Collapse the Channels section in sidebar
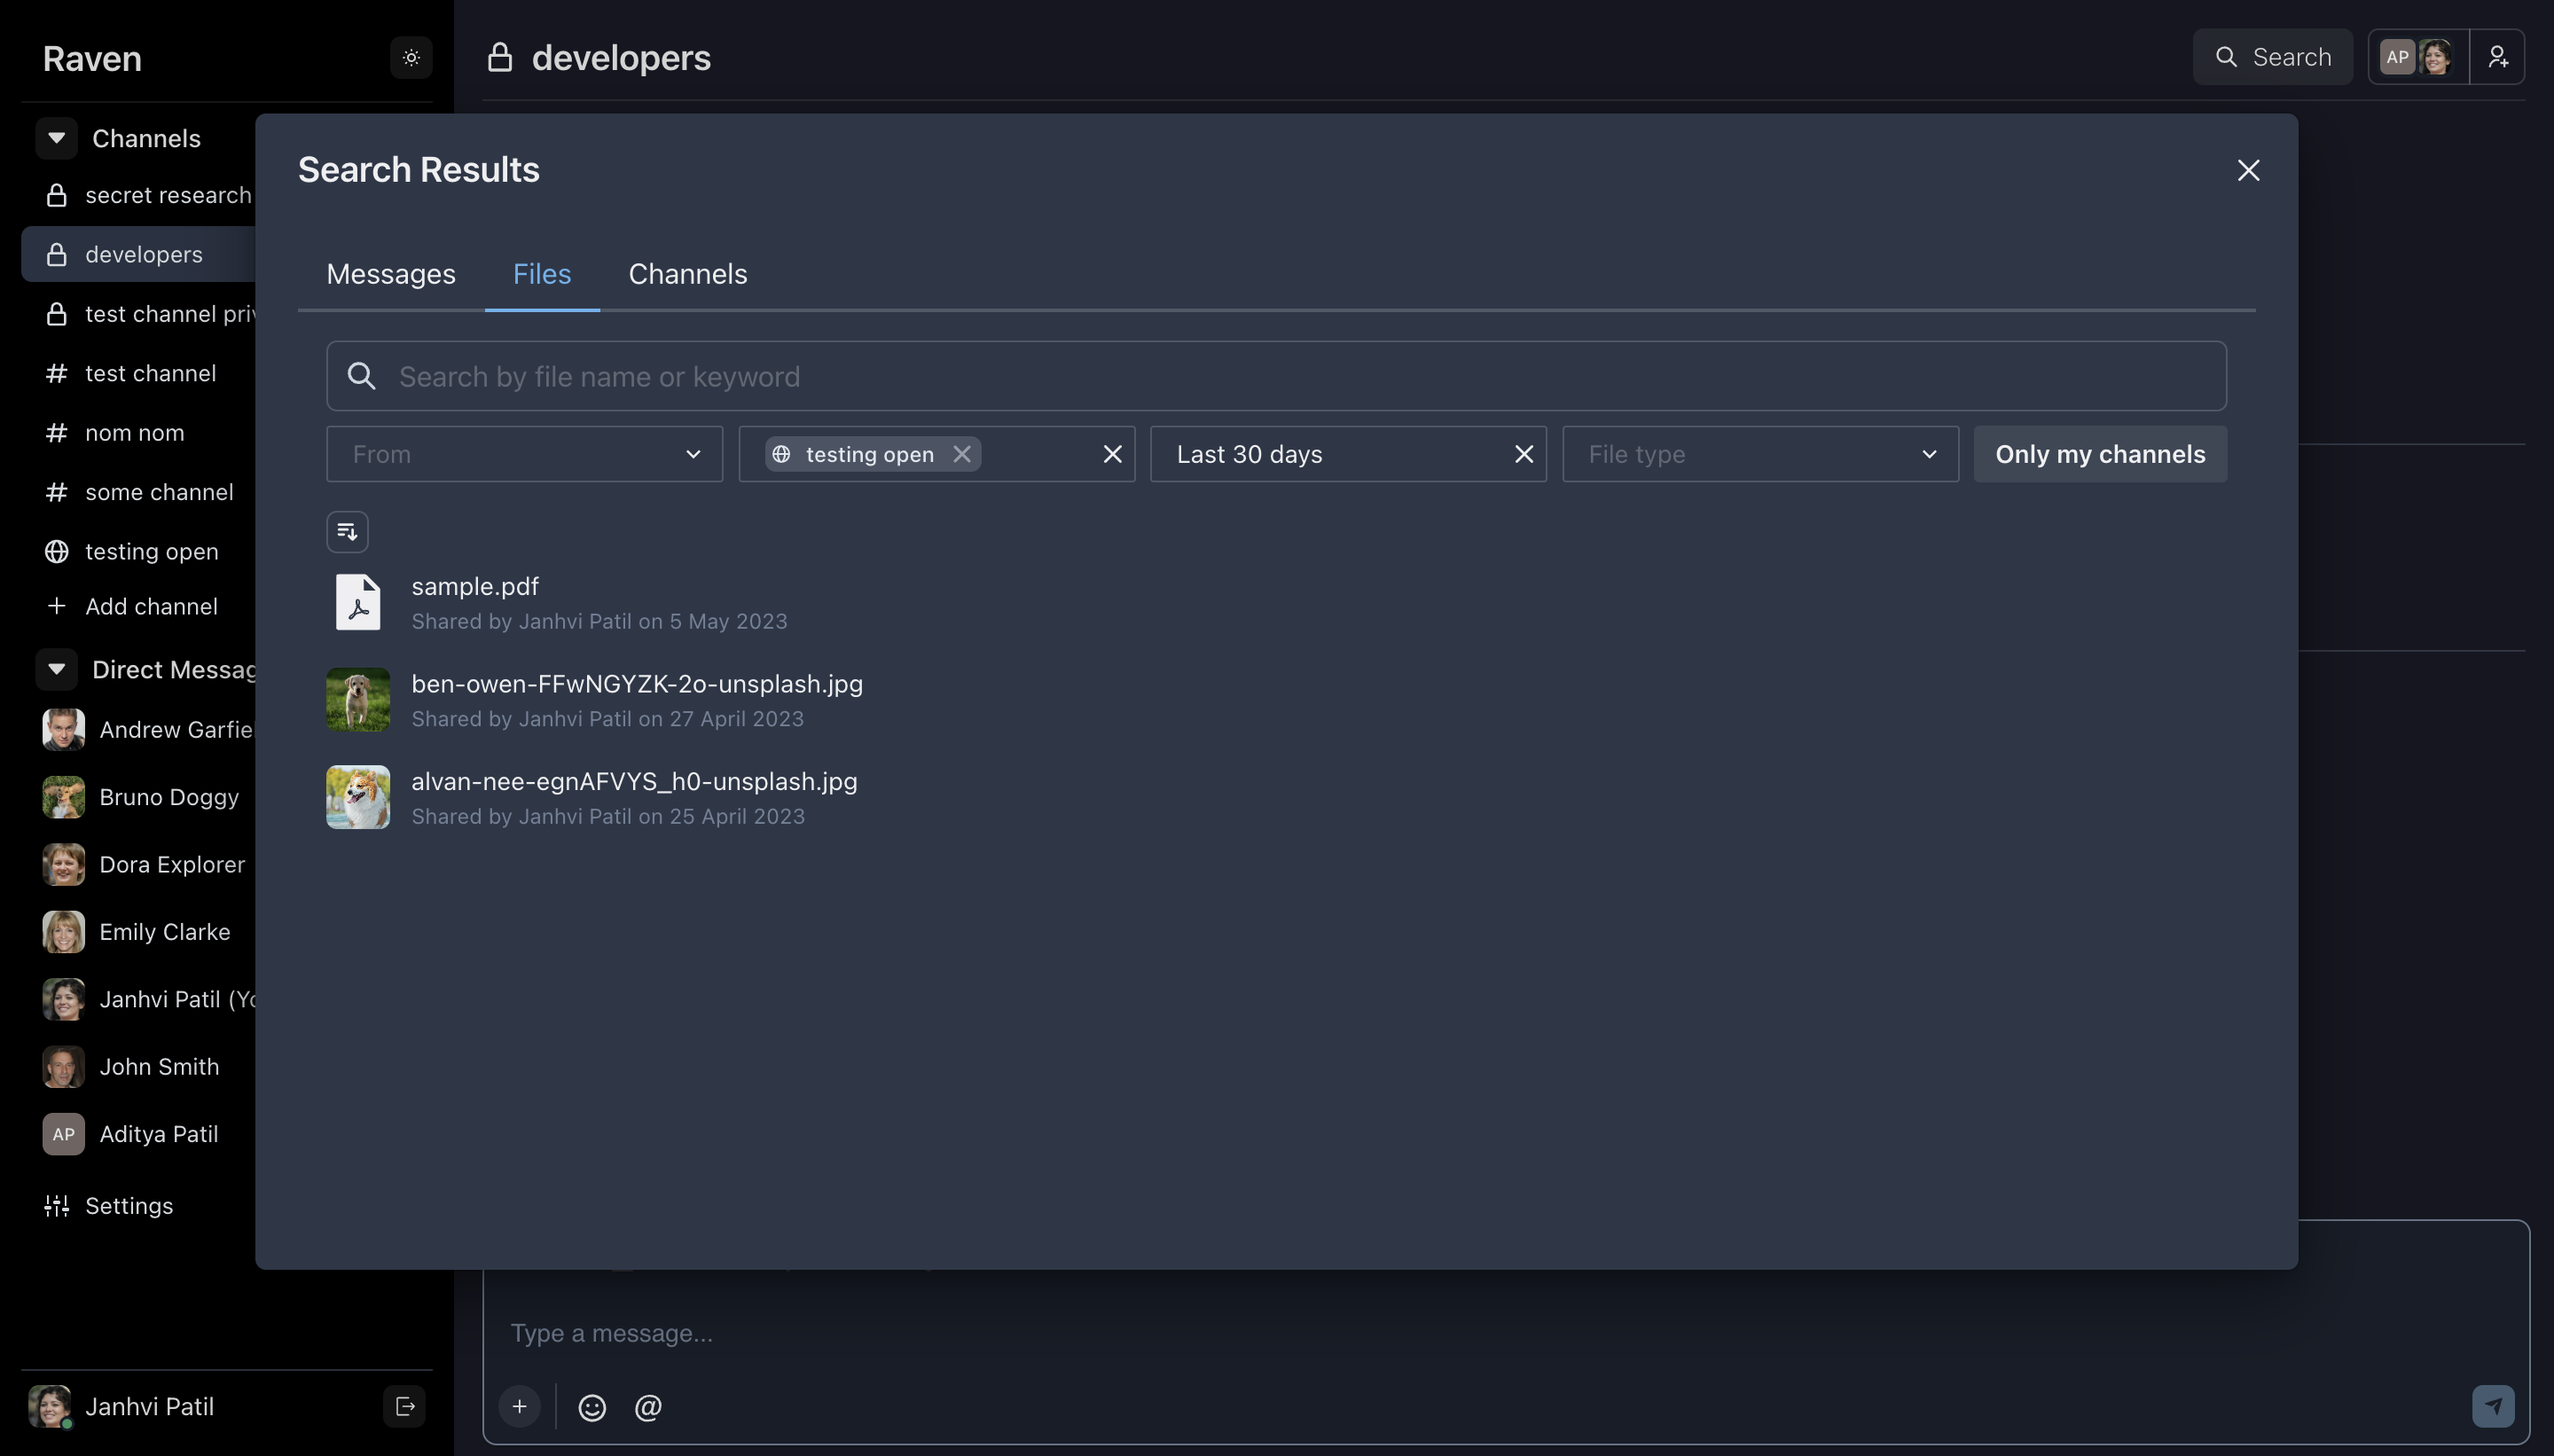The height and width of the screenshot is (1456, 2554). (x=57, y=138)
